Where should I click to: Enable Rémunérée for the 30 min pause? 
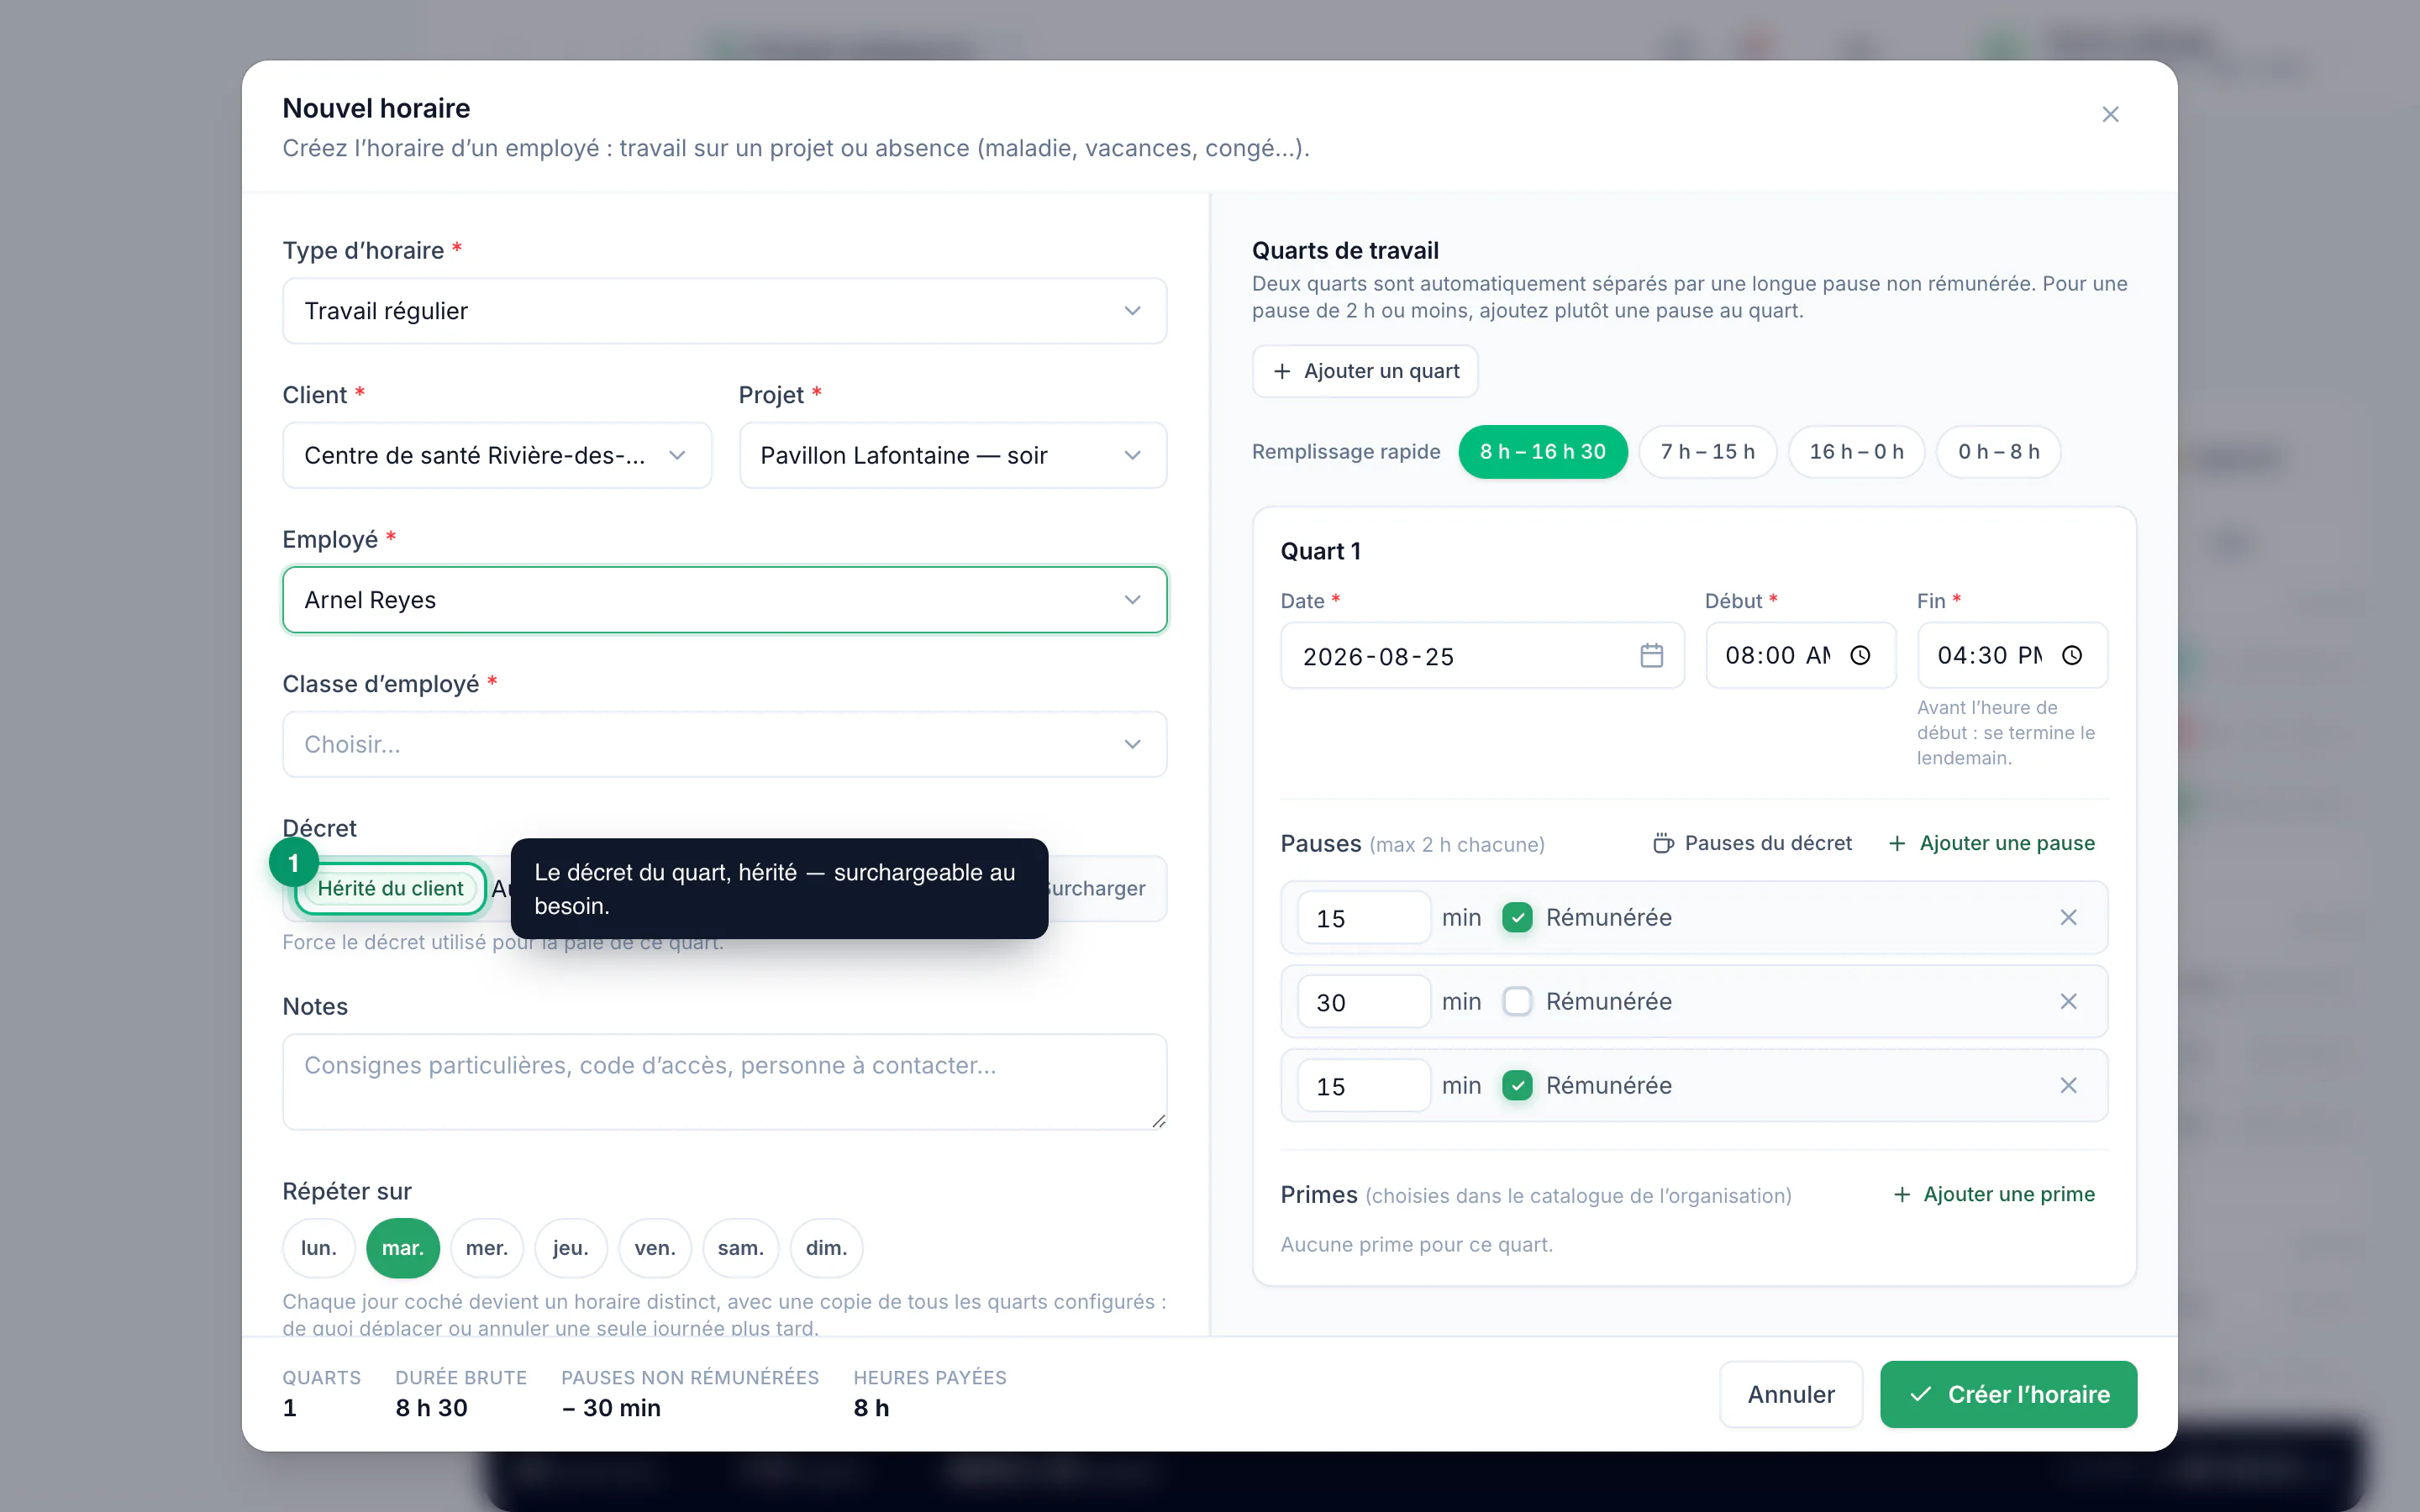pos(1517,1001)
